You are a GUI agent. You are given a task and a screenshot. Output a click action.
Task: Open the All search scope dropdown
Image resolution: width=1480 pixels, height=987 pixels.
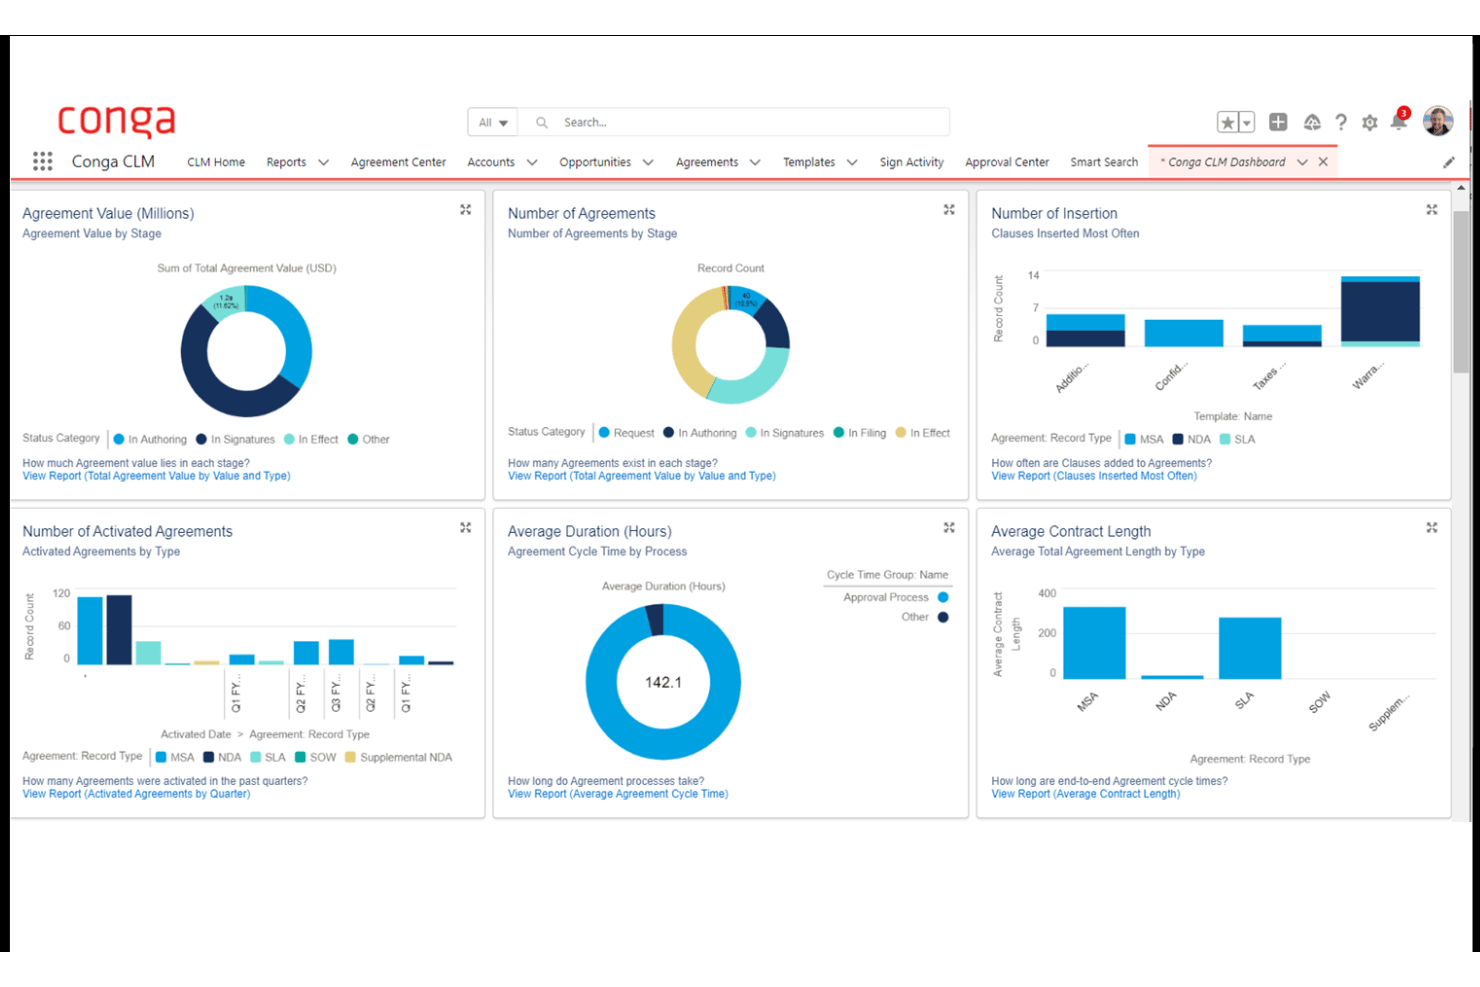tap(493, 122)
